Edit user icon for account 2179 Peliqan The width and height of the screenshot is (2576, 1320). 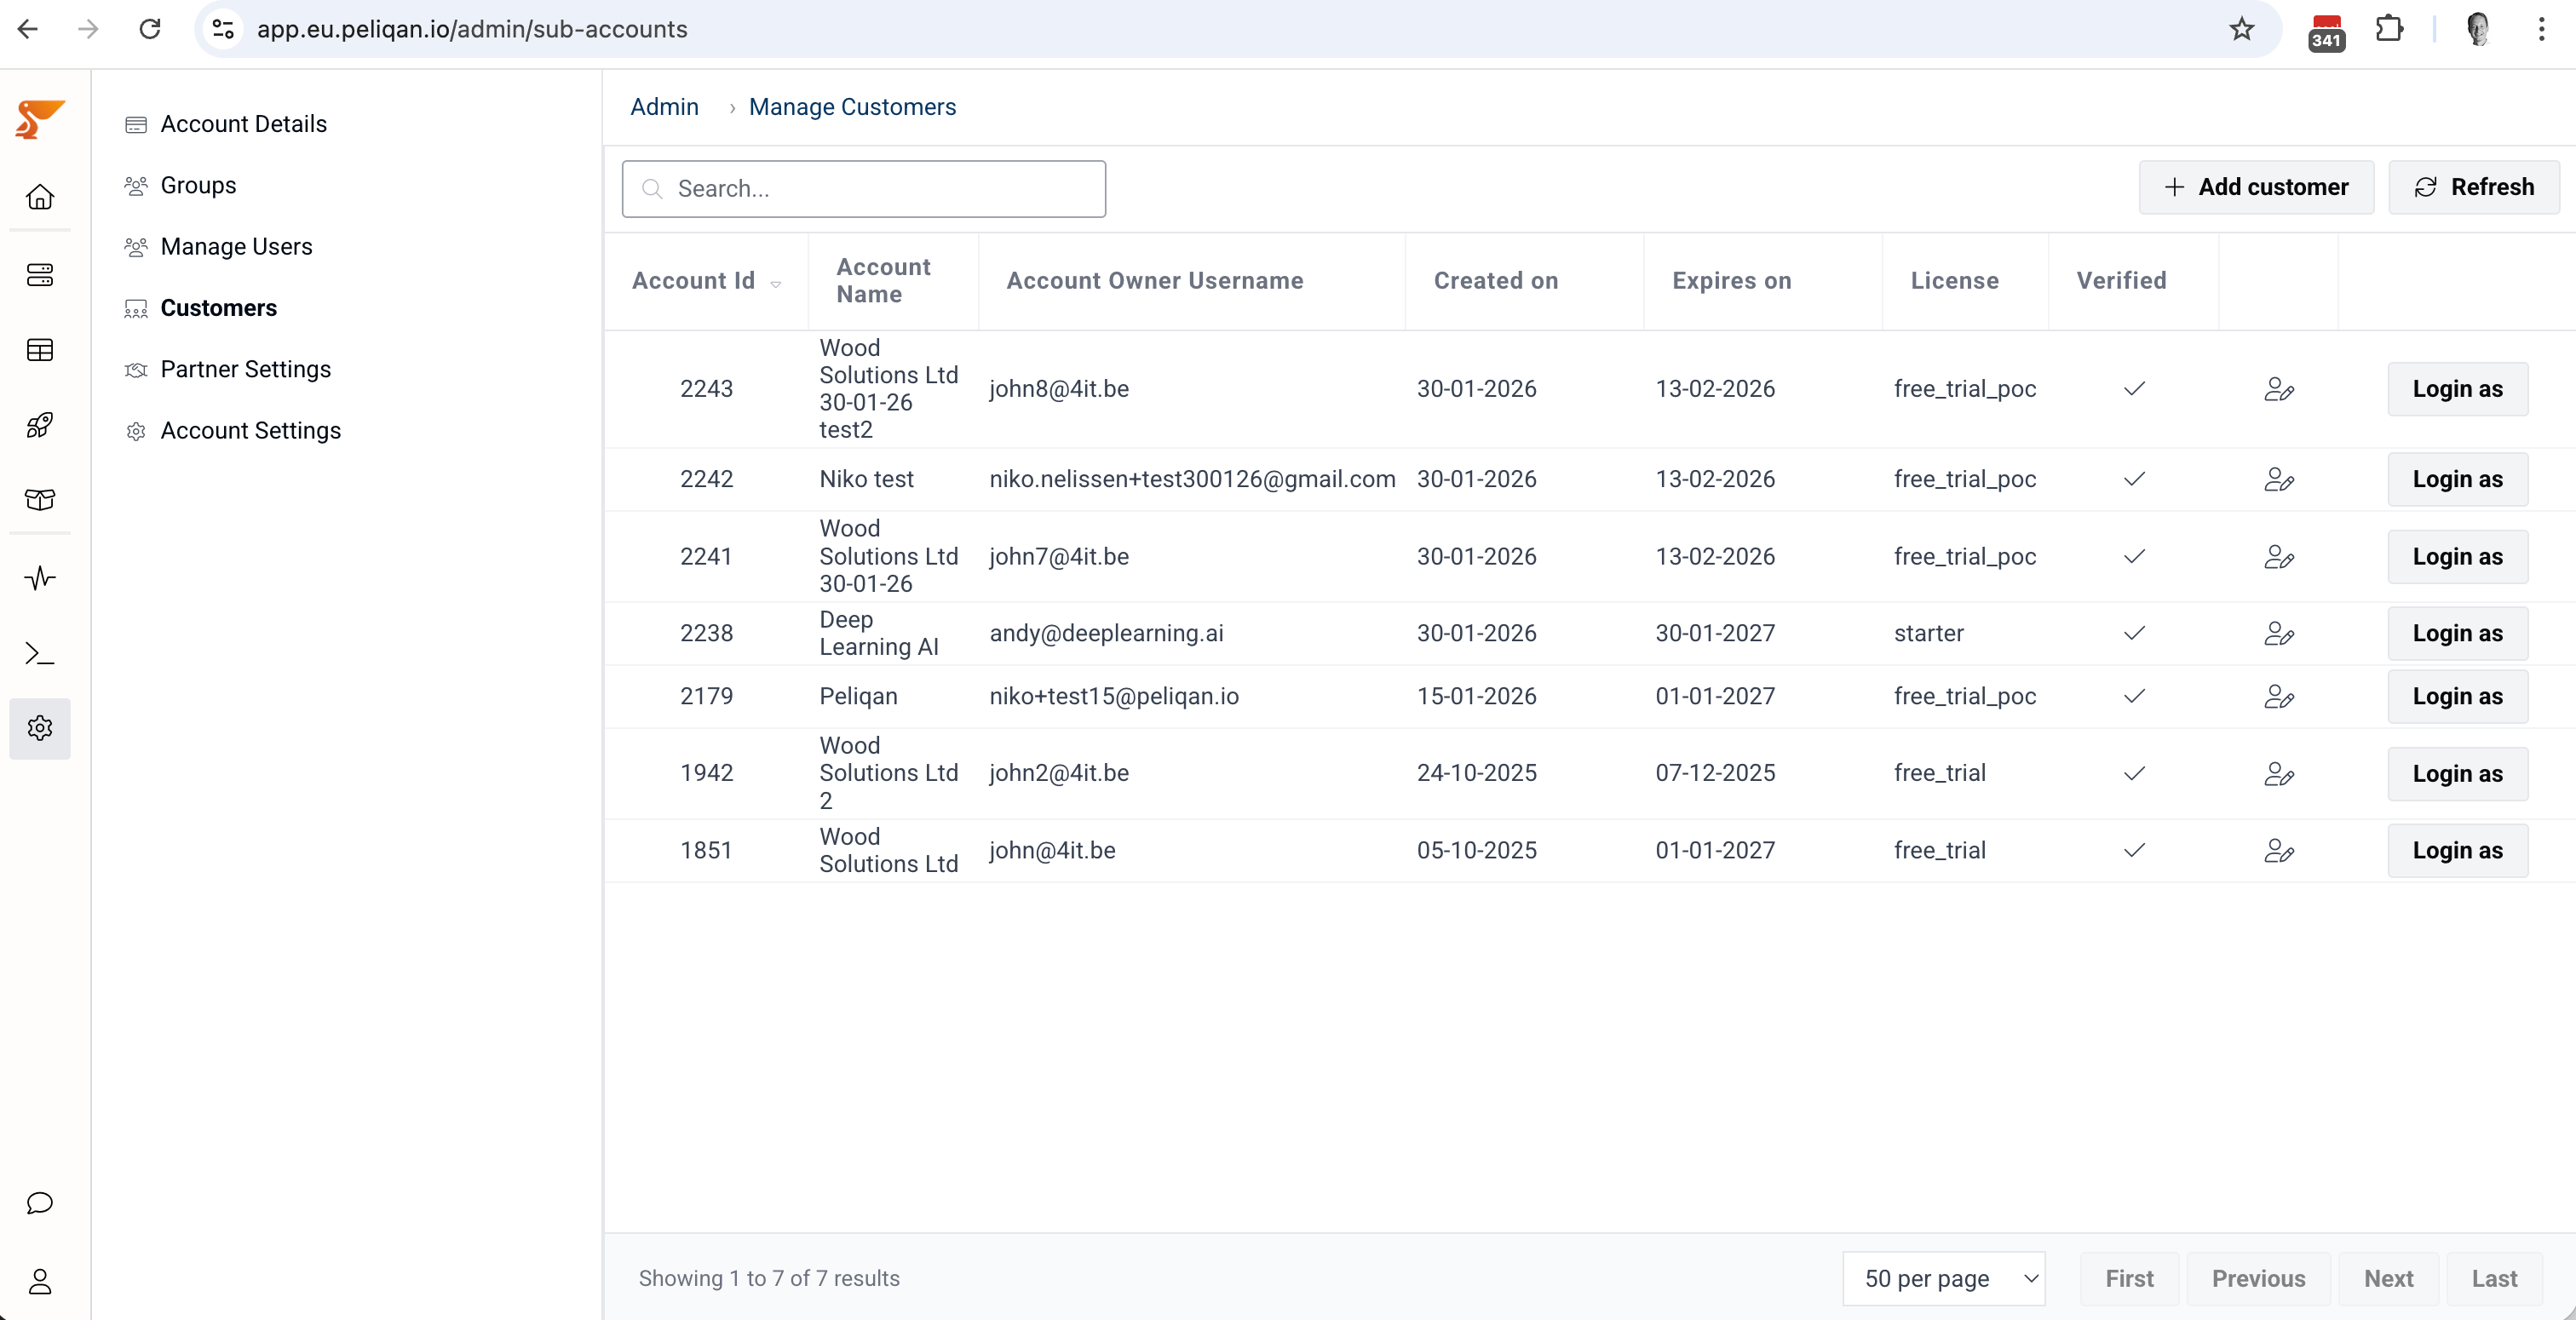click(2279, 696)
